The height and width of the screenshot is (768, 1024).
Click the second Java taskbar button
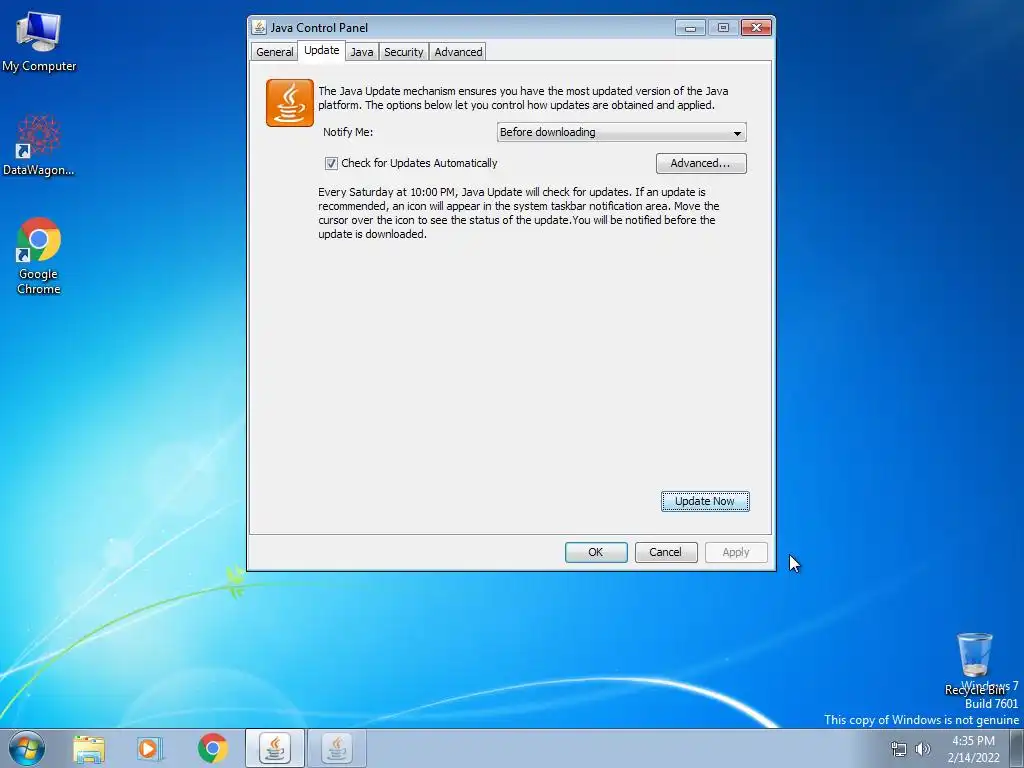point(337,748)
